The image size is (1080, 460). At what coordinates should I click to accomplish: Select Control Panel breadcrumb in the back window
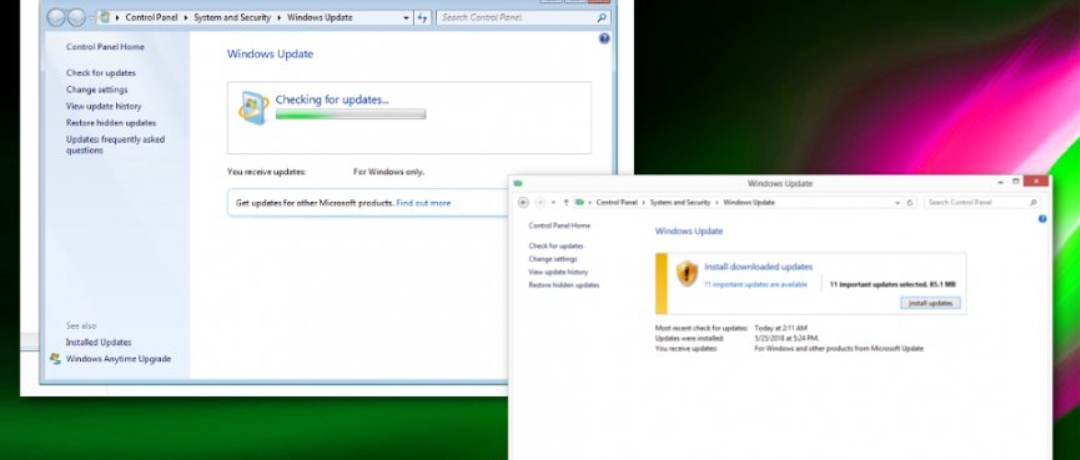[152, 18]
